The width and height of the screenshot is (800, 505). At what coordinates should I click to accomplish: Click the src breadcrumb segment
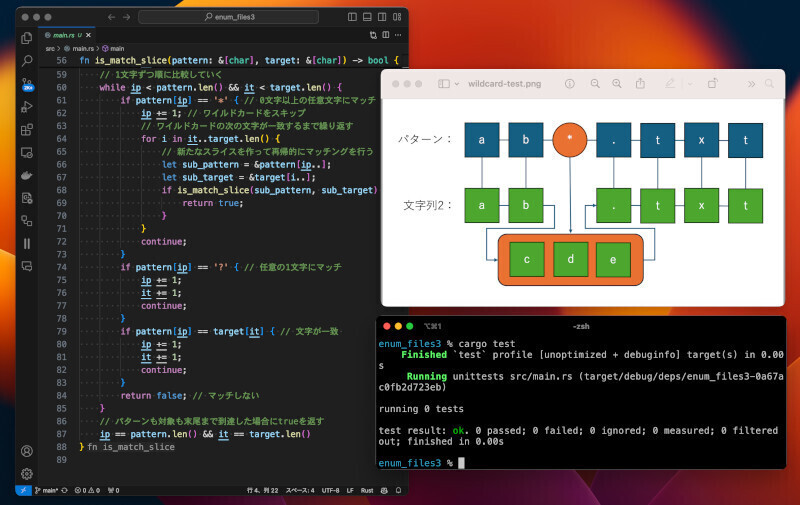[51, 48]
